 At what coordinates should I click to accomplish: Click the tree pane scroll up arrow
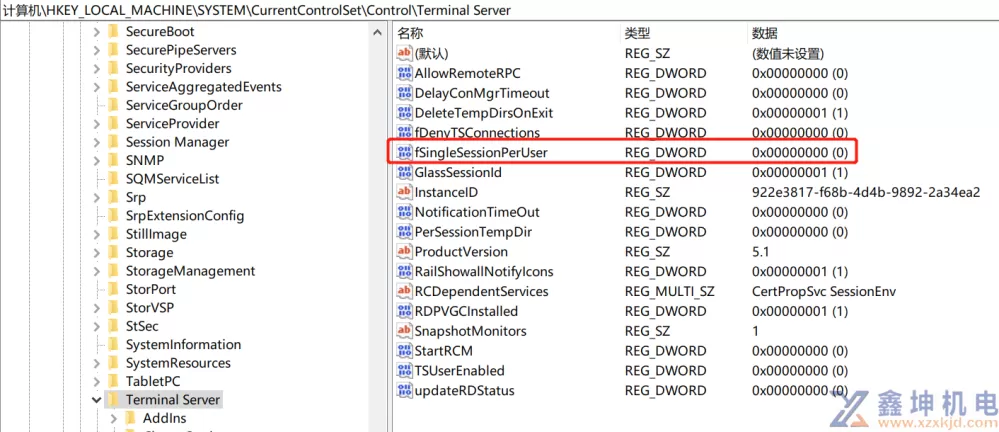(x=378, y=32)
